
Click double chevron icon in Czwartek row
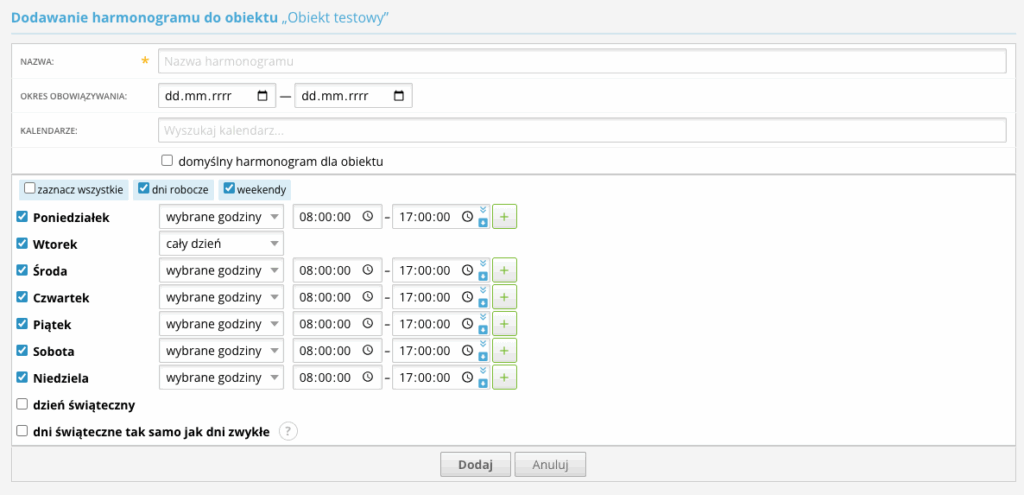(484, 290)
